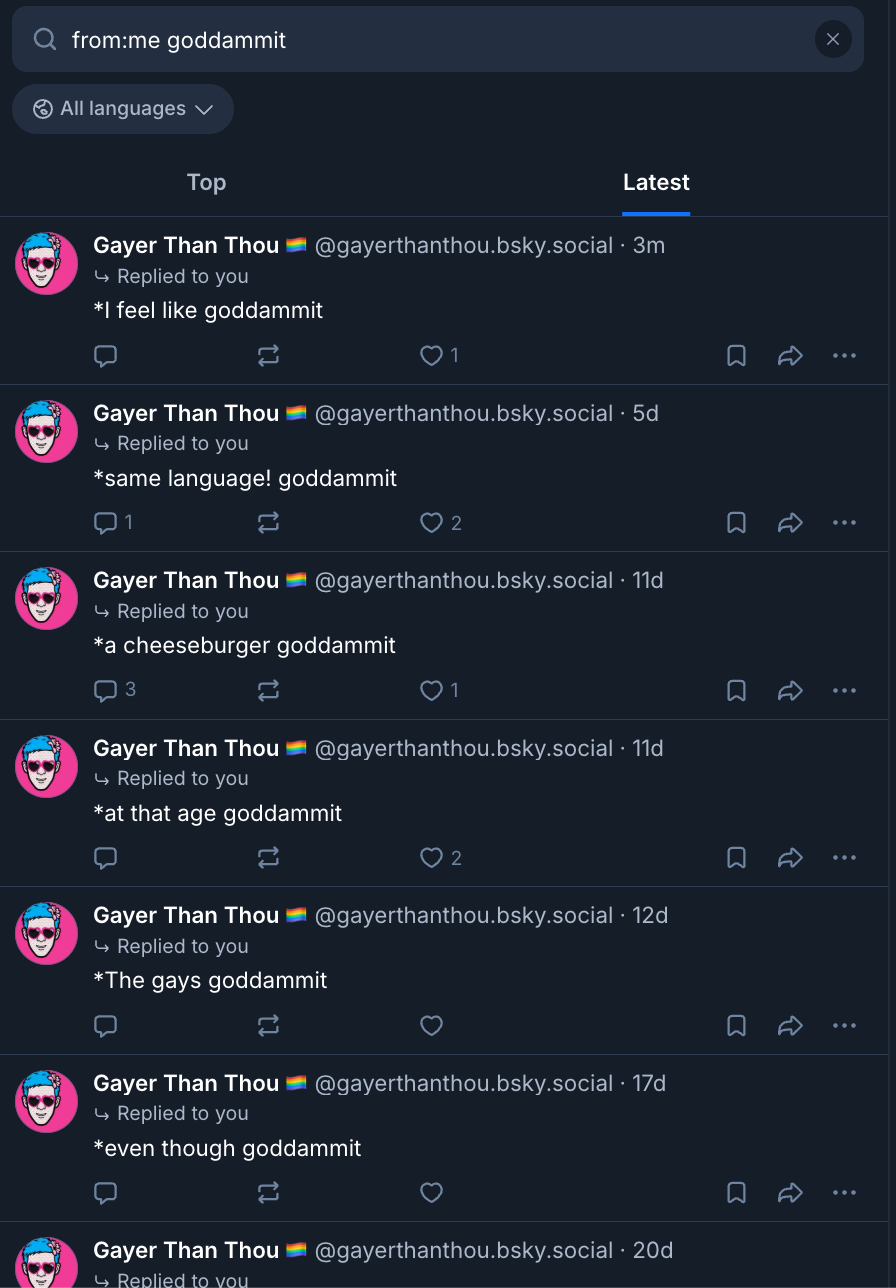Open the @gayerthanthou.bsky.social handle on the 5d post

coord(464,413)
